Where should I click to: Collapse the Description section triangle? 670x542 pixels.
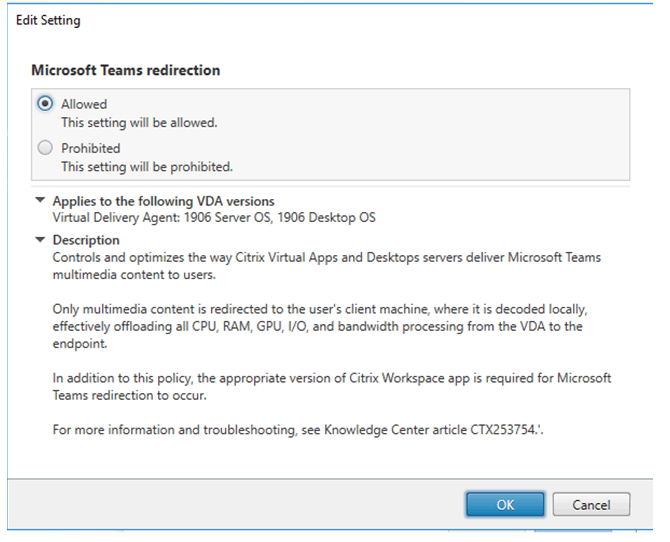pyautogui.click(x=40, y=240)
